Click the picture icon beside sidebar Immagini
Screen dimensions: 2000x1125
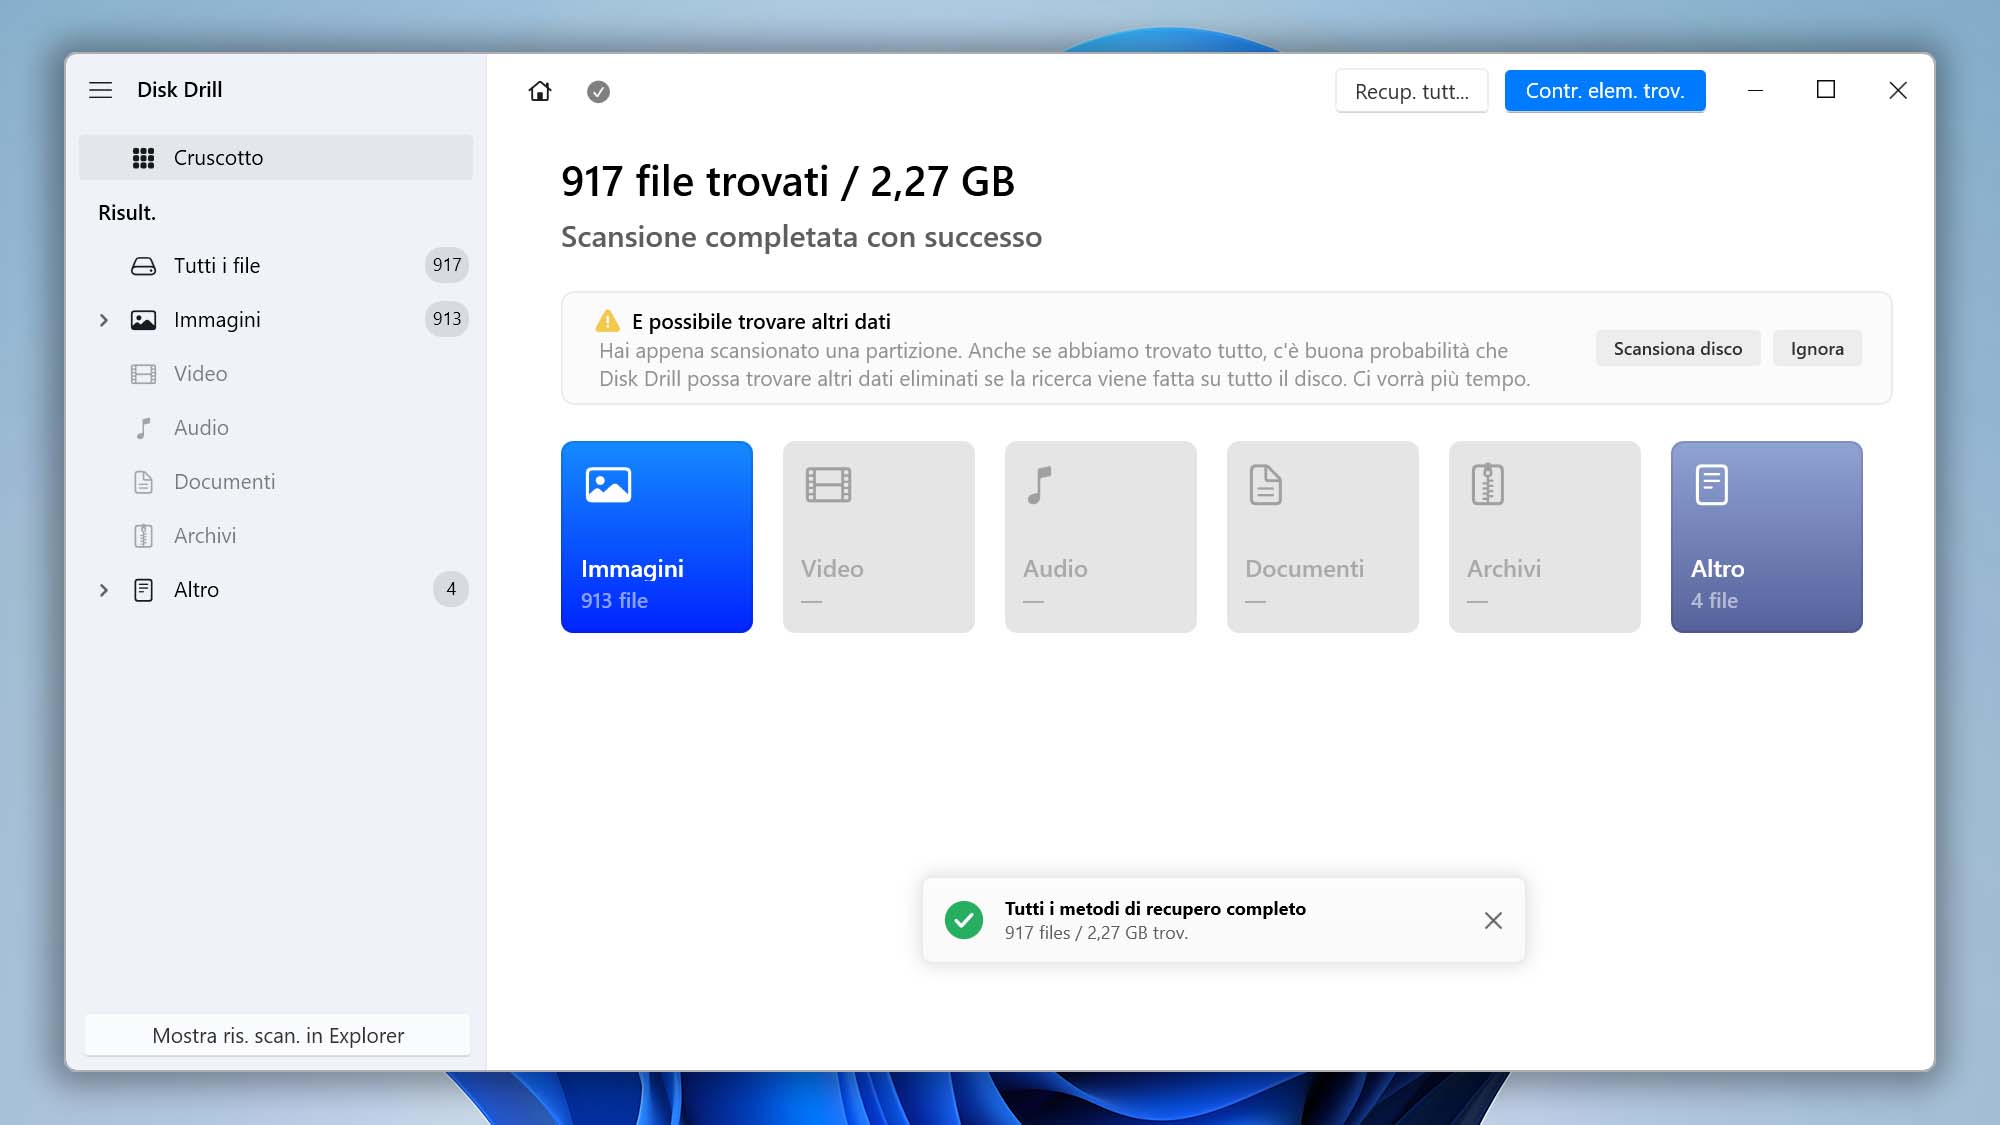[x=144, y=320]
